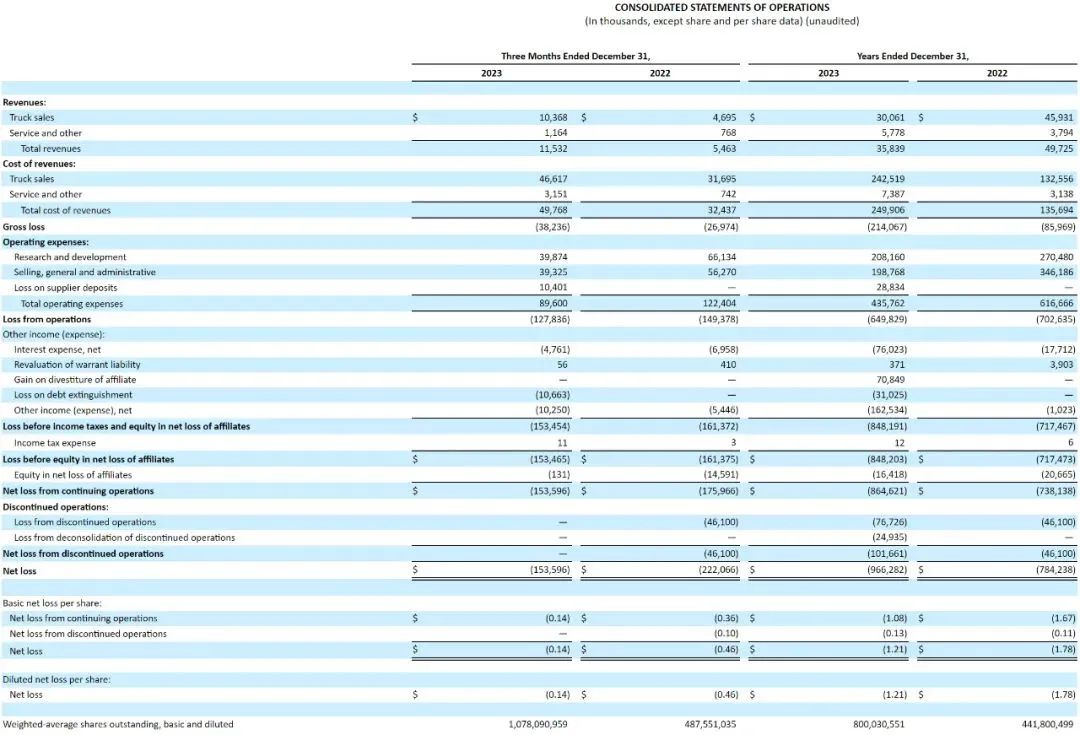The height and width of the screenshot is (735, 1080).
Task: Select 'Net loss from continuing operations' label
Action: (78, 491)
